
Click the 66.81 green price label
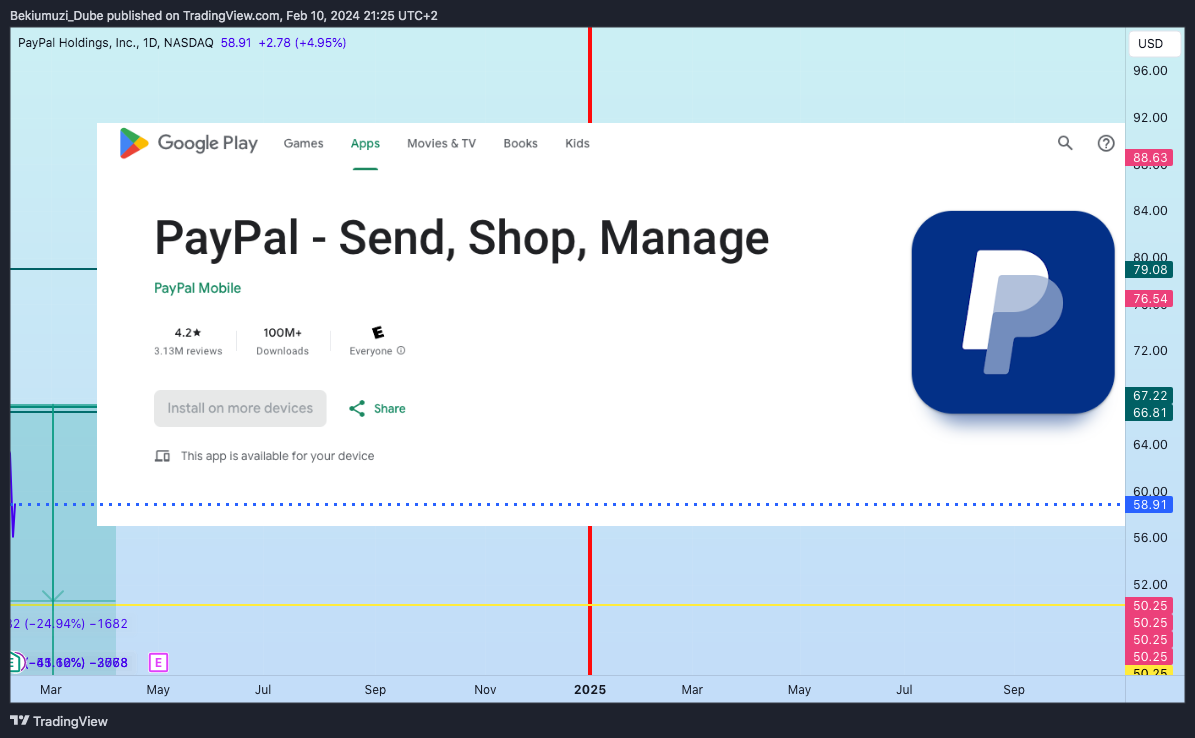pyautogui.click(x=1149, y=412)
